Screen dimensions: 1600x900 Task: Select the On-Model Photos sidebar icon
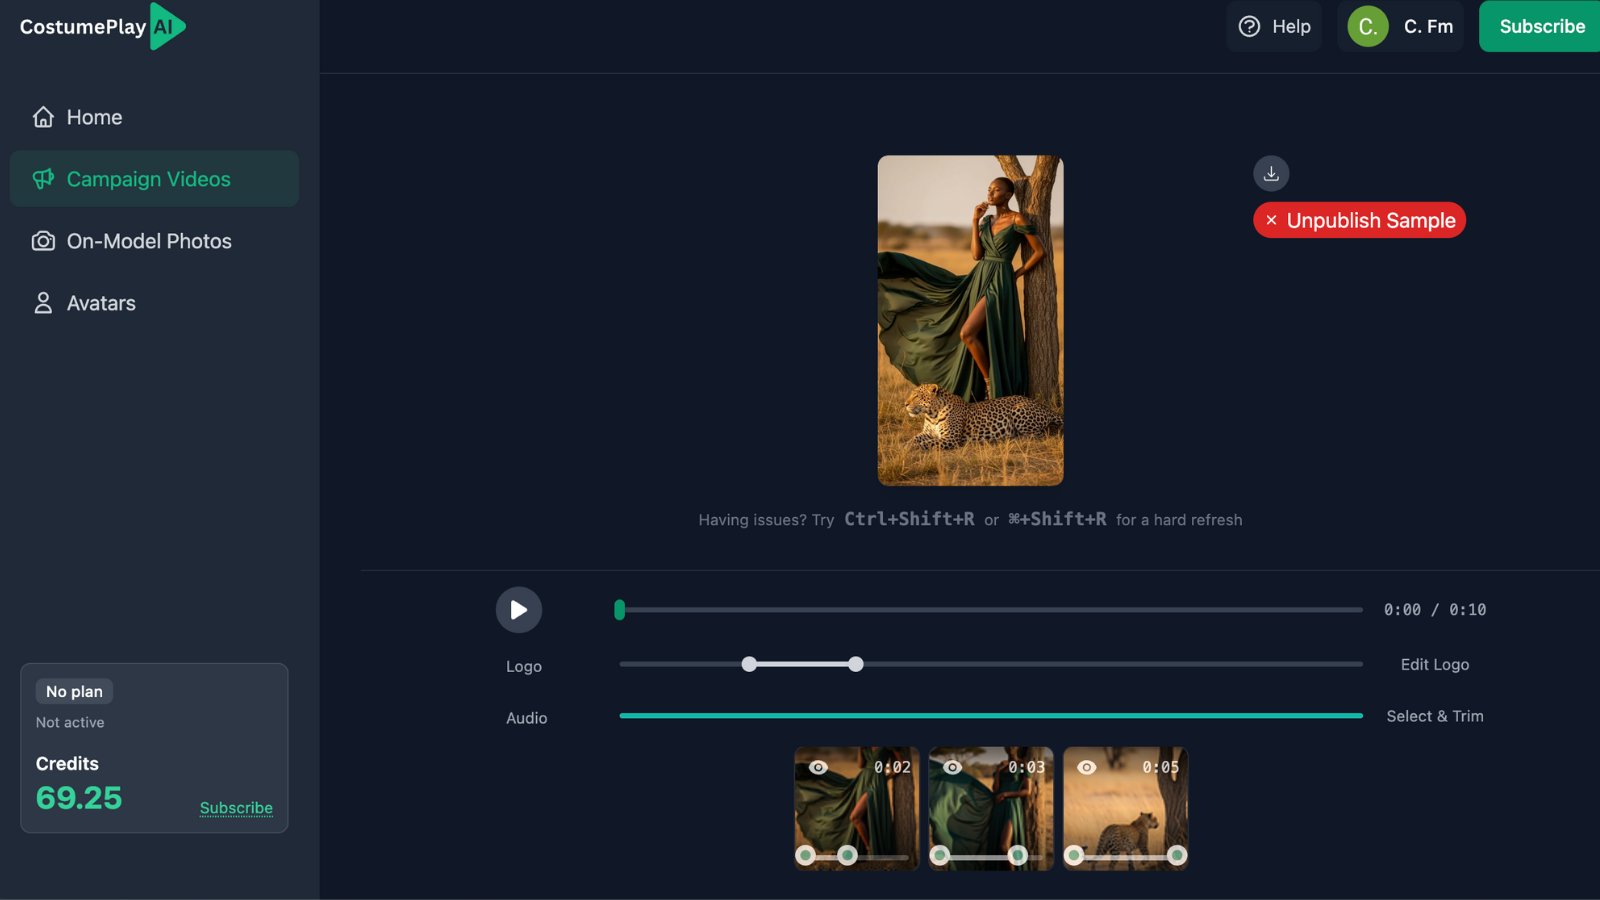42,241
